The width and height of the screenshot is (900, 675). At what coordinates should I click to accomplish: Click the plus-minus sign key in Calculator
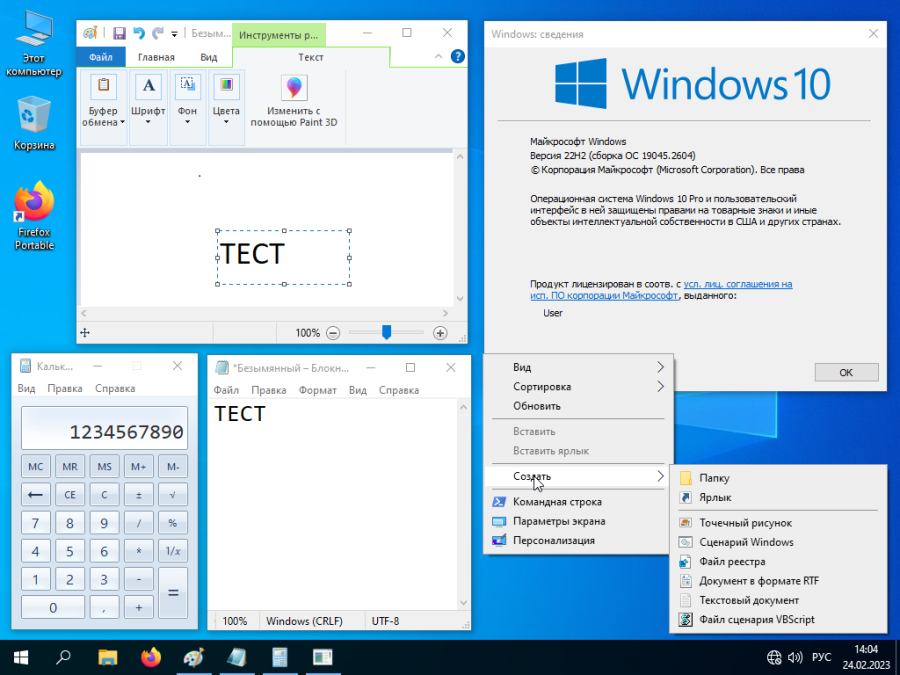click(138, 494)
